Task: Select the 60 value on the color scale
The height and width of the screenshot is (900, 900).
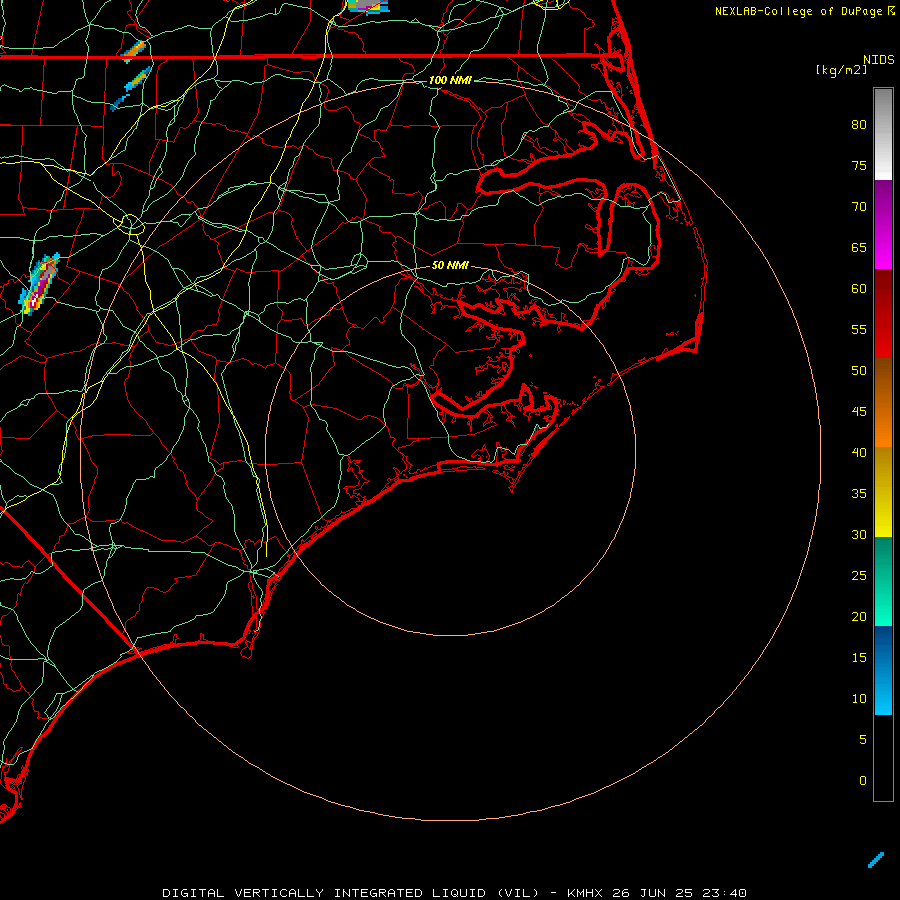Action: pyautogui.click(x=859, y=289)
